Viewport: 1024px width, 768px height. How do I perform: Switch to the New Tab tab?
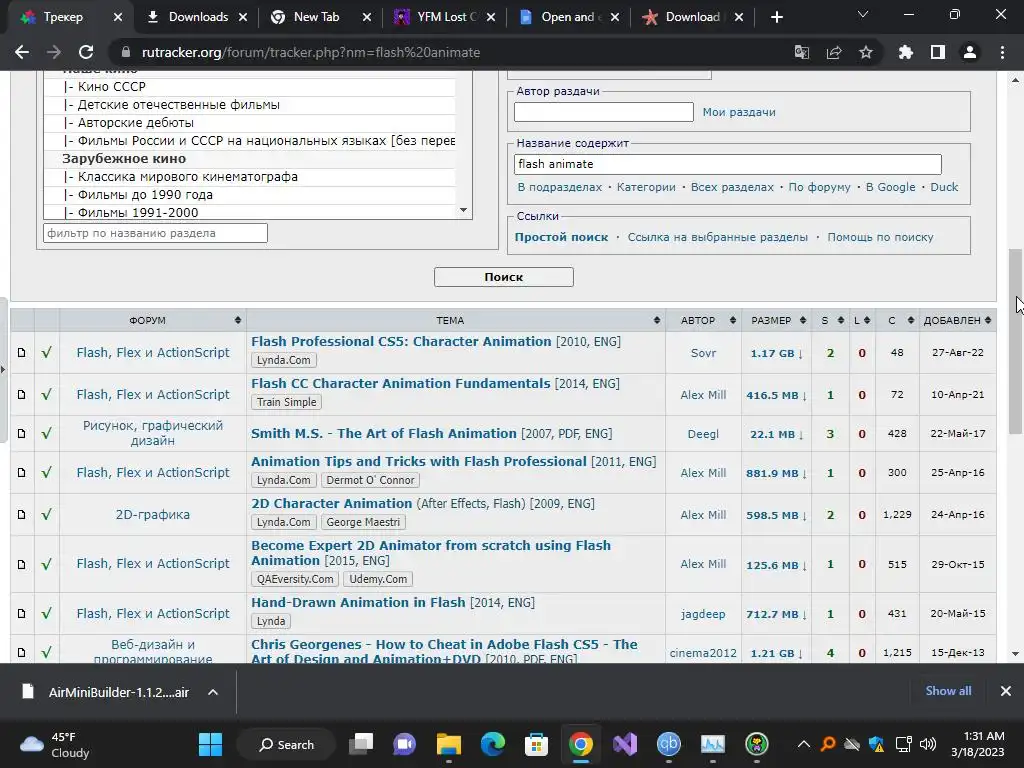pos(316,17)
